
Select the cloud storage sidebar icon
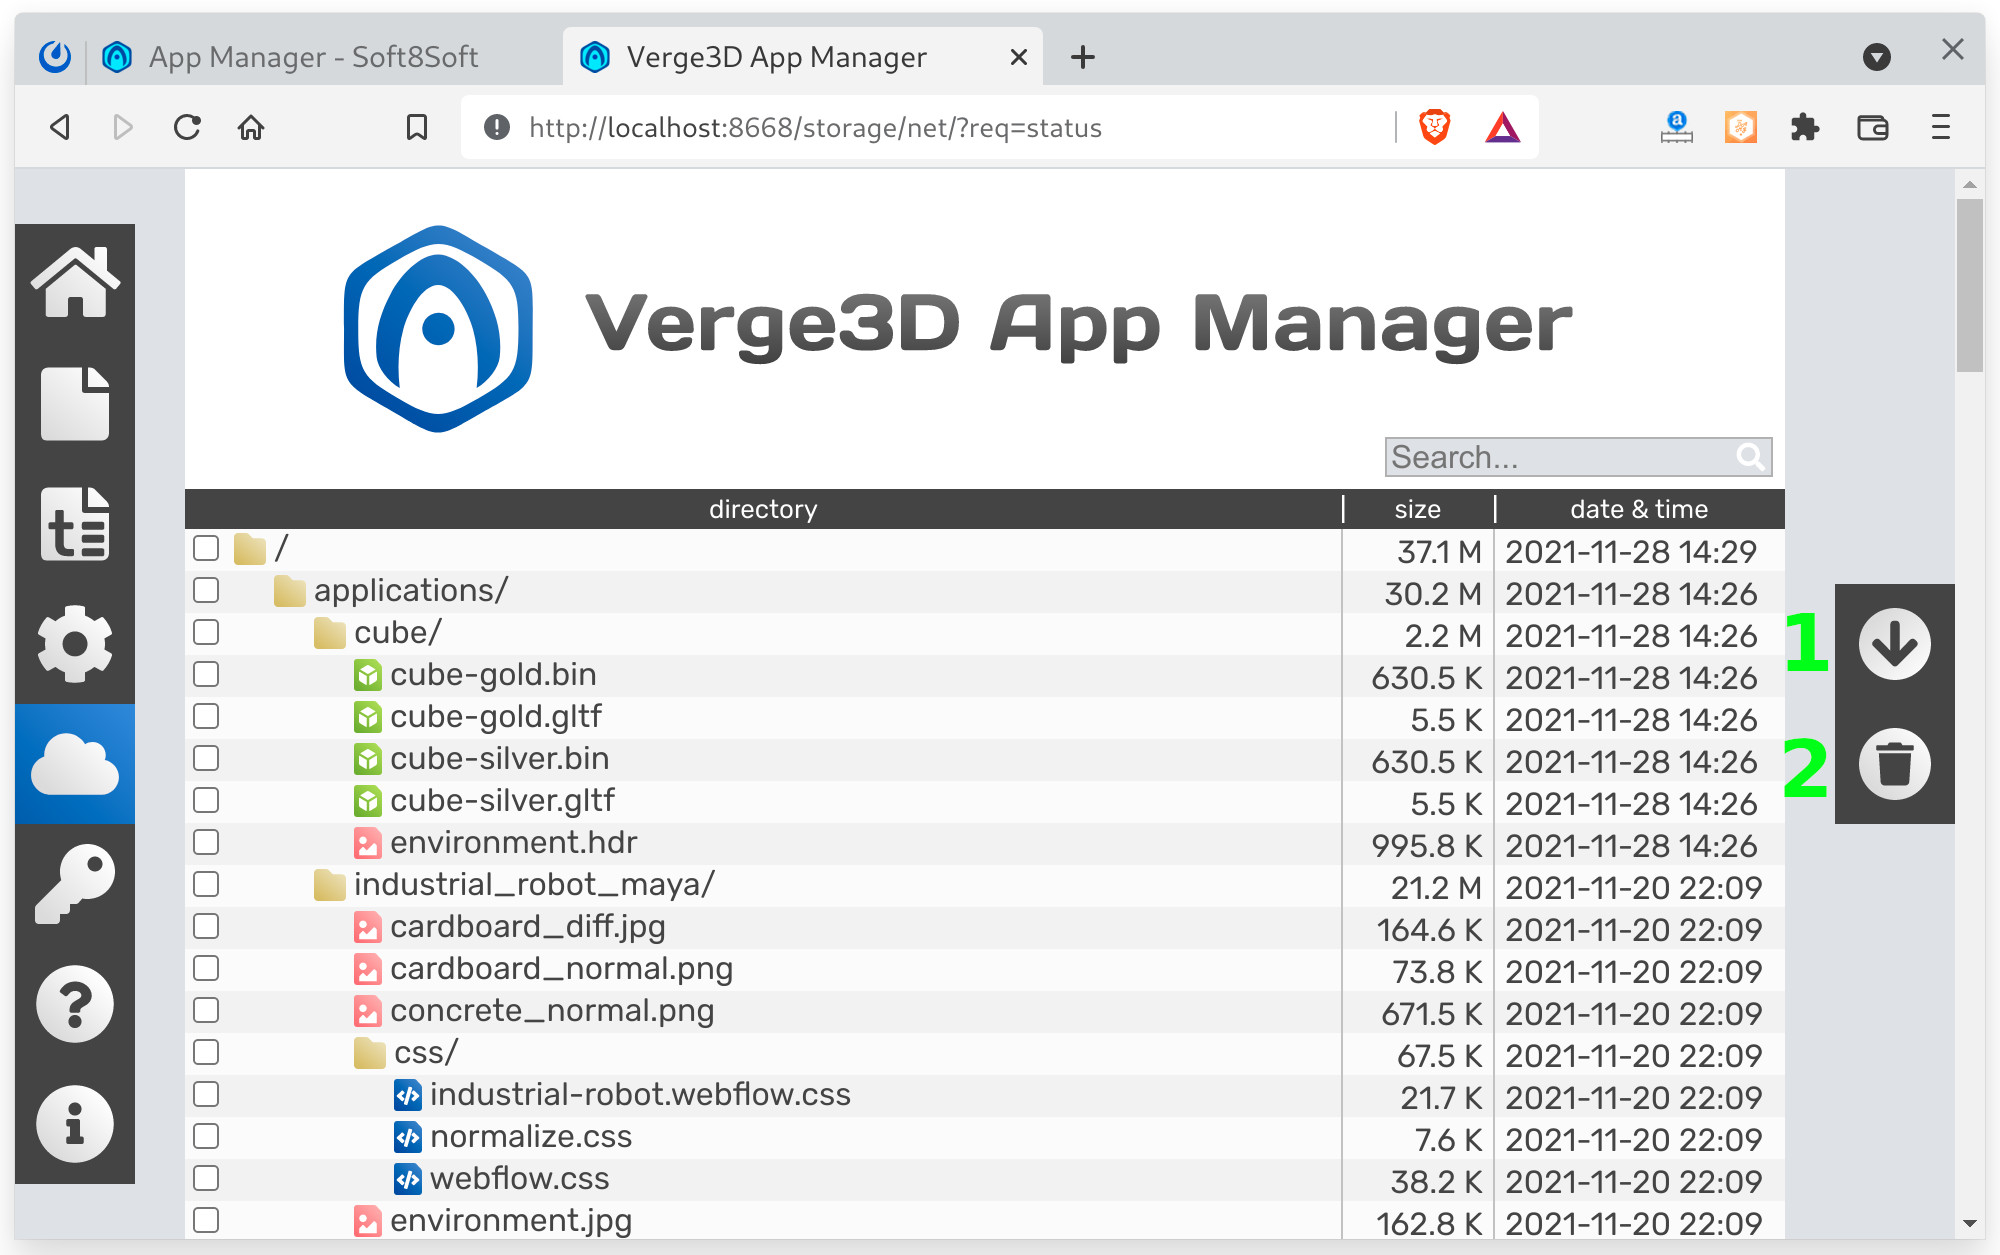coord(75,764)
